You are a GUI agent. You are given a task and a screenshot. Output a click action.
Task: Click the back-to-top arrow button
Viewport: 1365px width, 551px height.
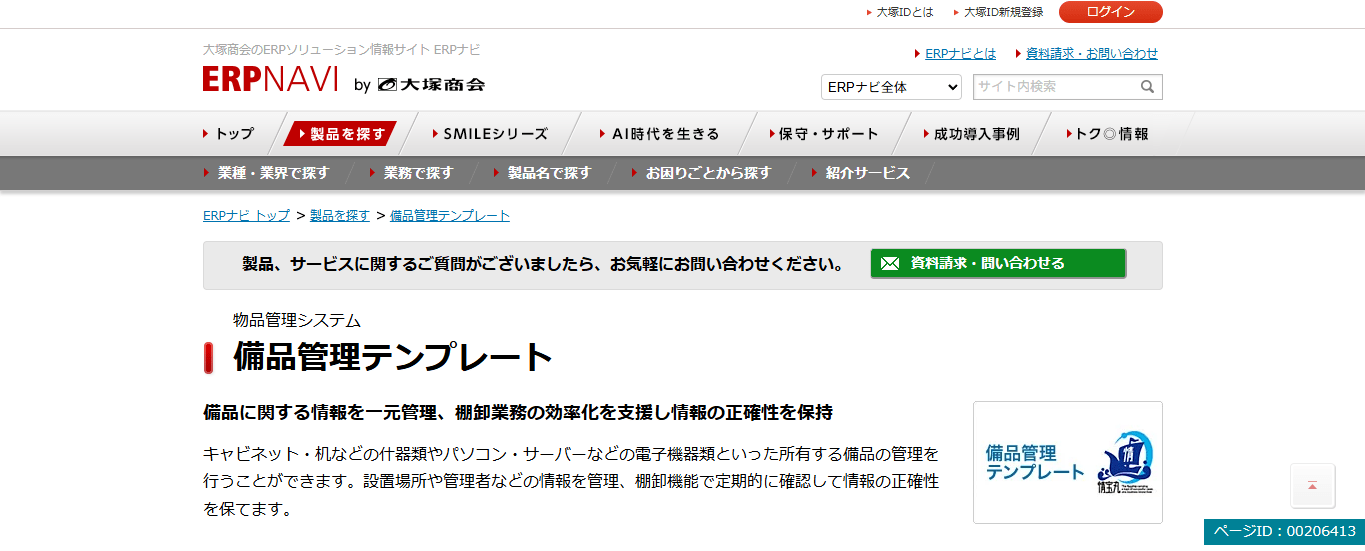[x=1312, y=486]
